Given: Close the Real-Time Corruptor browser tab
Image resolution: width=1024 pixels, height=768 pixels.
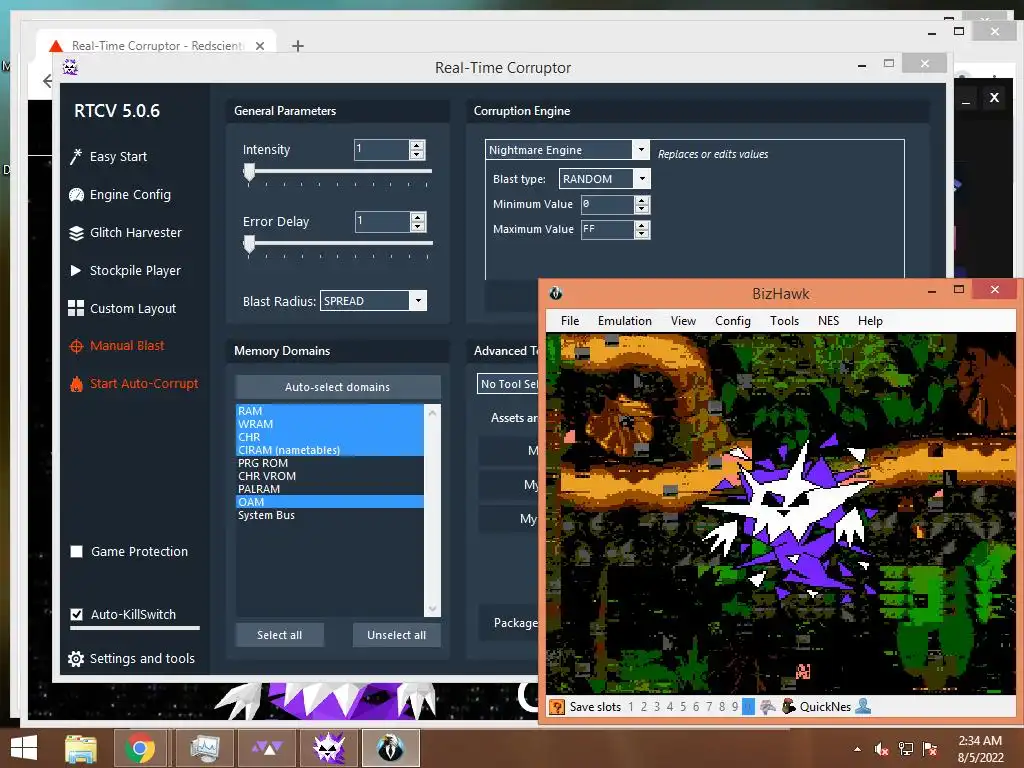Looking at the screenshot, I should pyautogui.click(x=260, y=46).
